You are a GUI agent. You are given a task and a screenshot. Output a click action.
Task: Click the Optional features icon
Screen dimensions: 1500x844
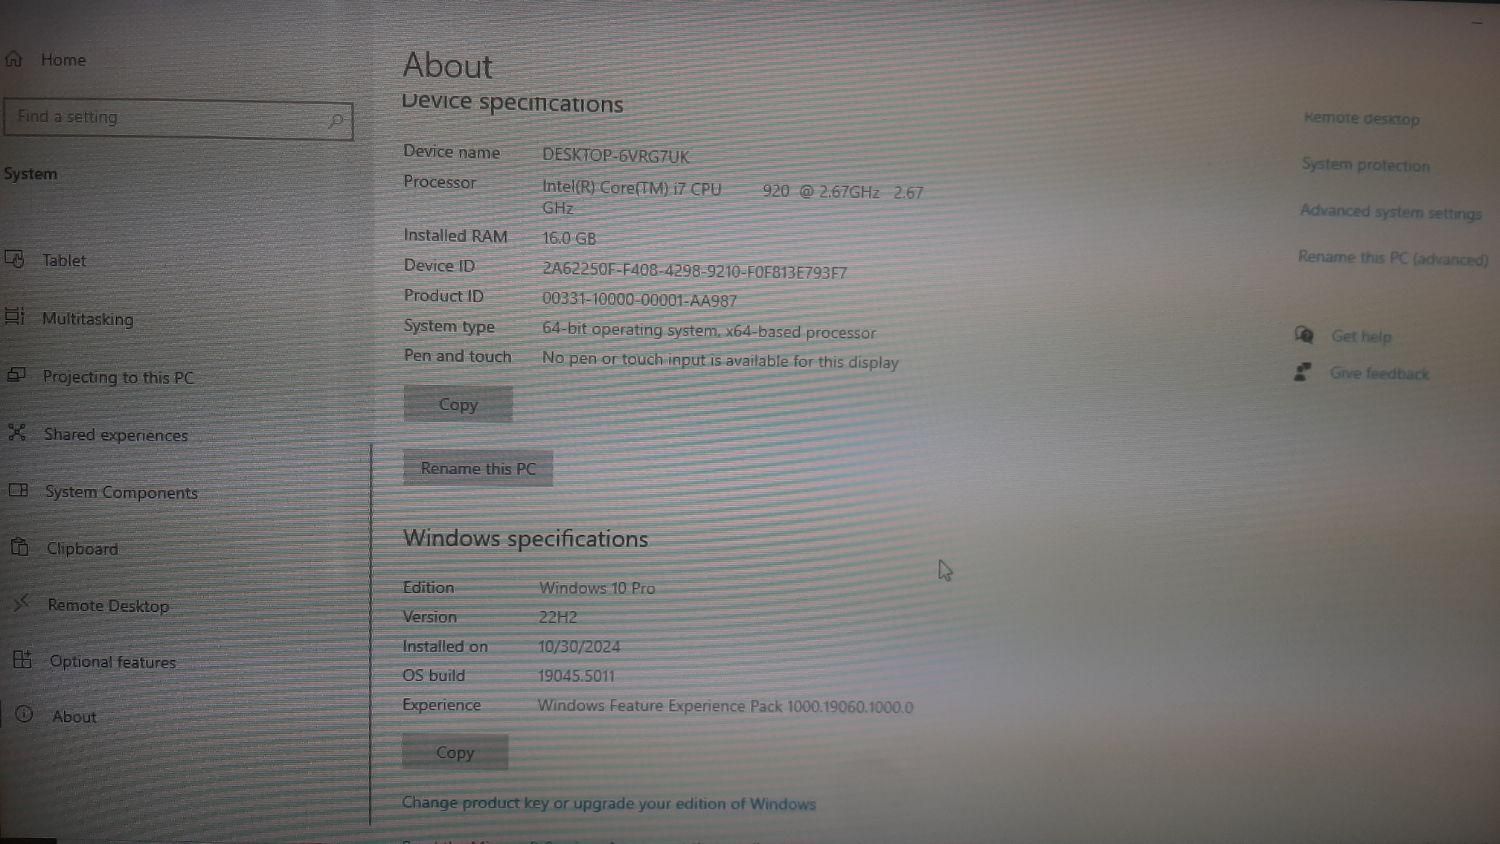23,660
